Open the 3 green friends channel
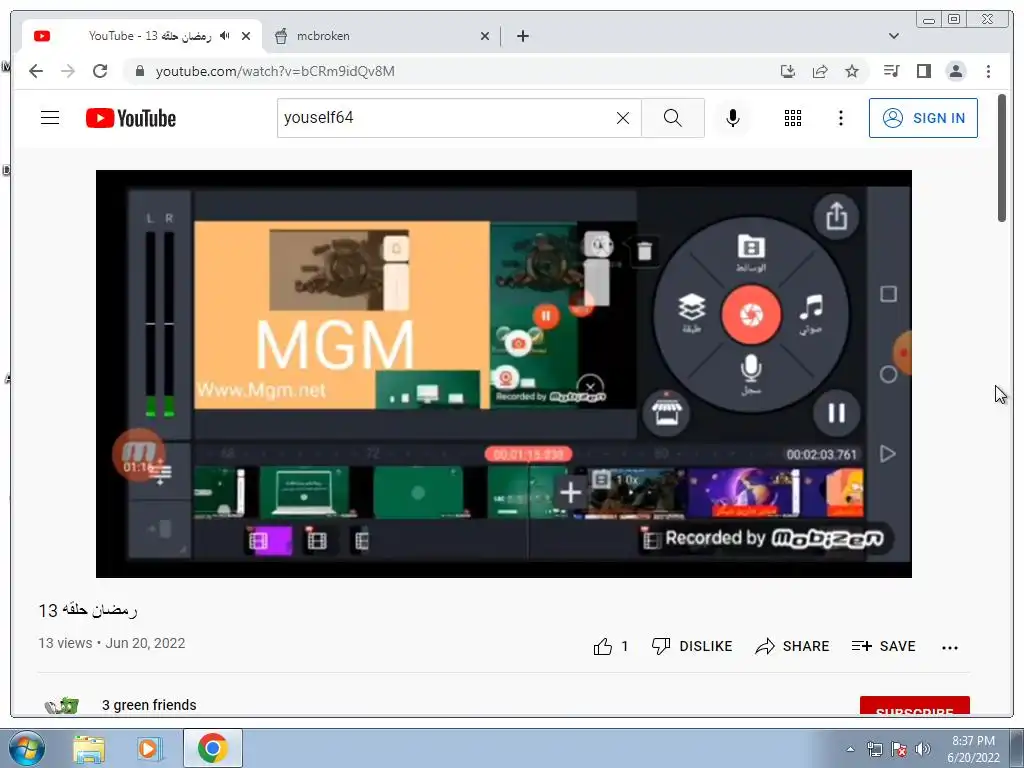 (149, 705)
